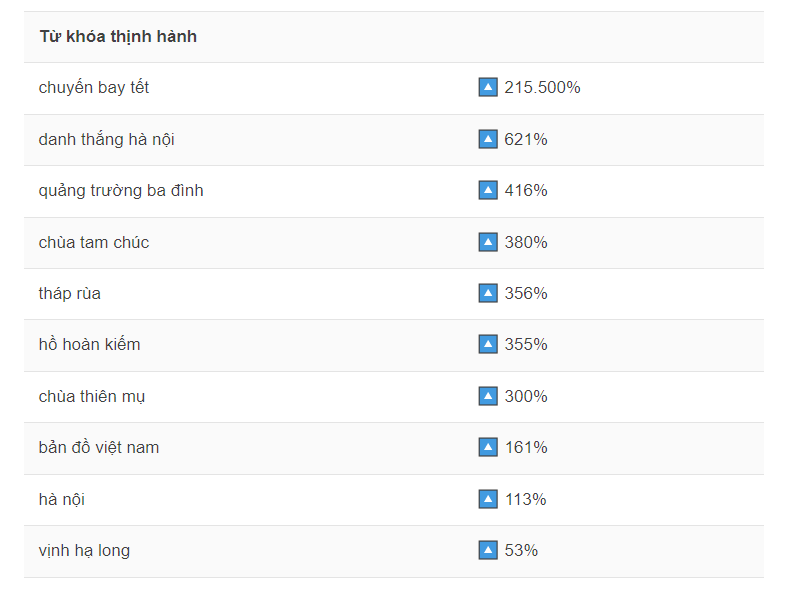Click the rising icon next to 53%
This screenshot has width=790, height=611.
pyautogui.click(x=488, y=550)
